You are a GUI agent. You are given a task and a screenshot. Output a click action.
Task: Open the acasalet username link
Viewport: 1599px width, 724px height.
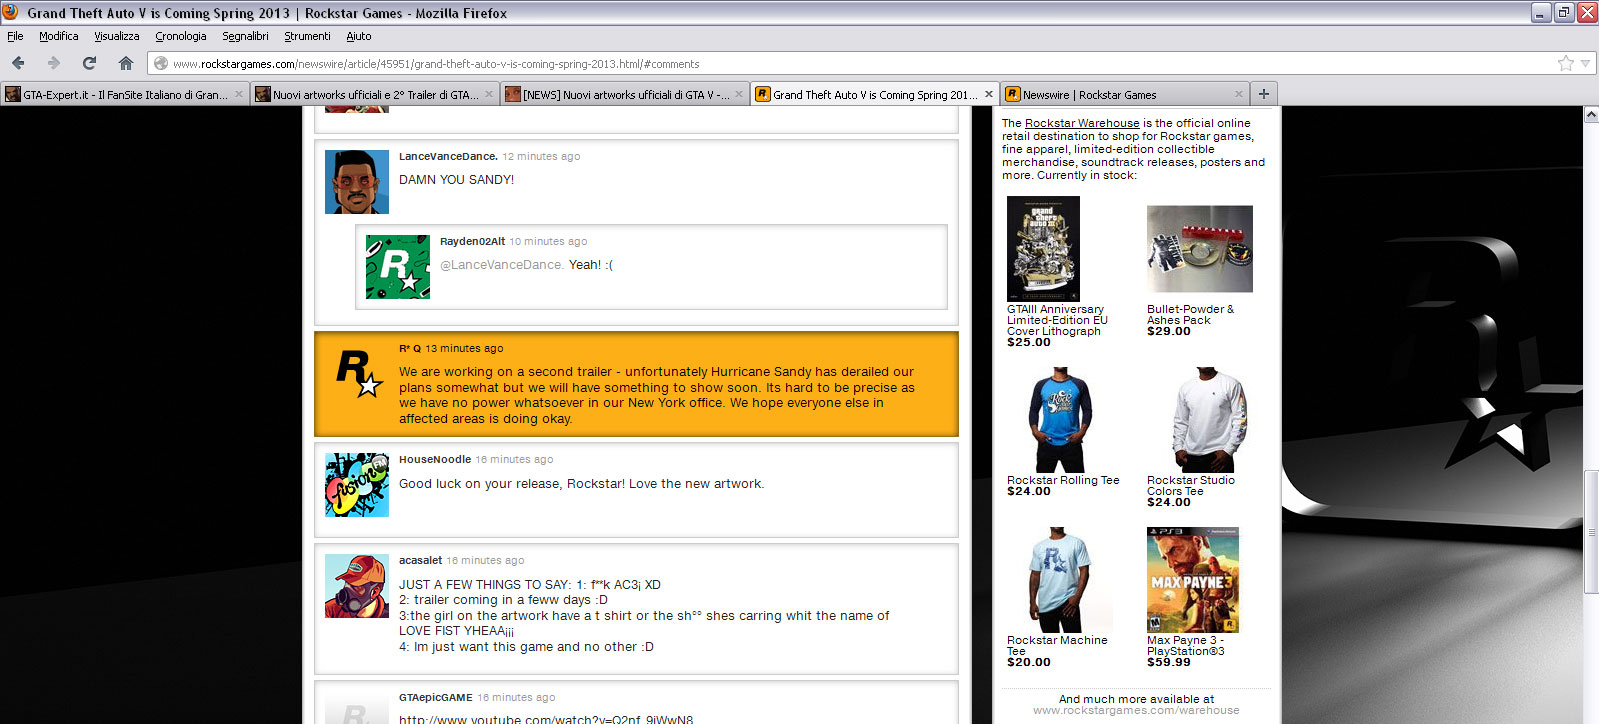[x=420, y=560]
